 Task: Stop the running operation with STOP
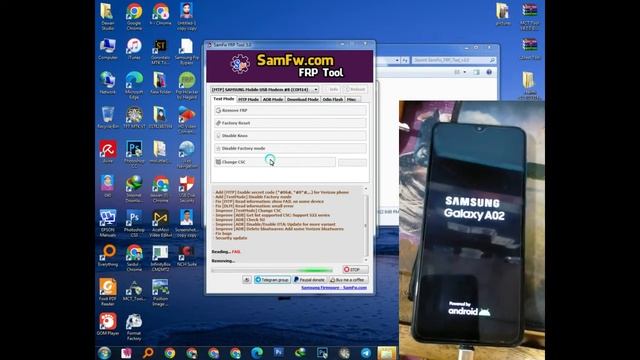pos(355,269)
